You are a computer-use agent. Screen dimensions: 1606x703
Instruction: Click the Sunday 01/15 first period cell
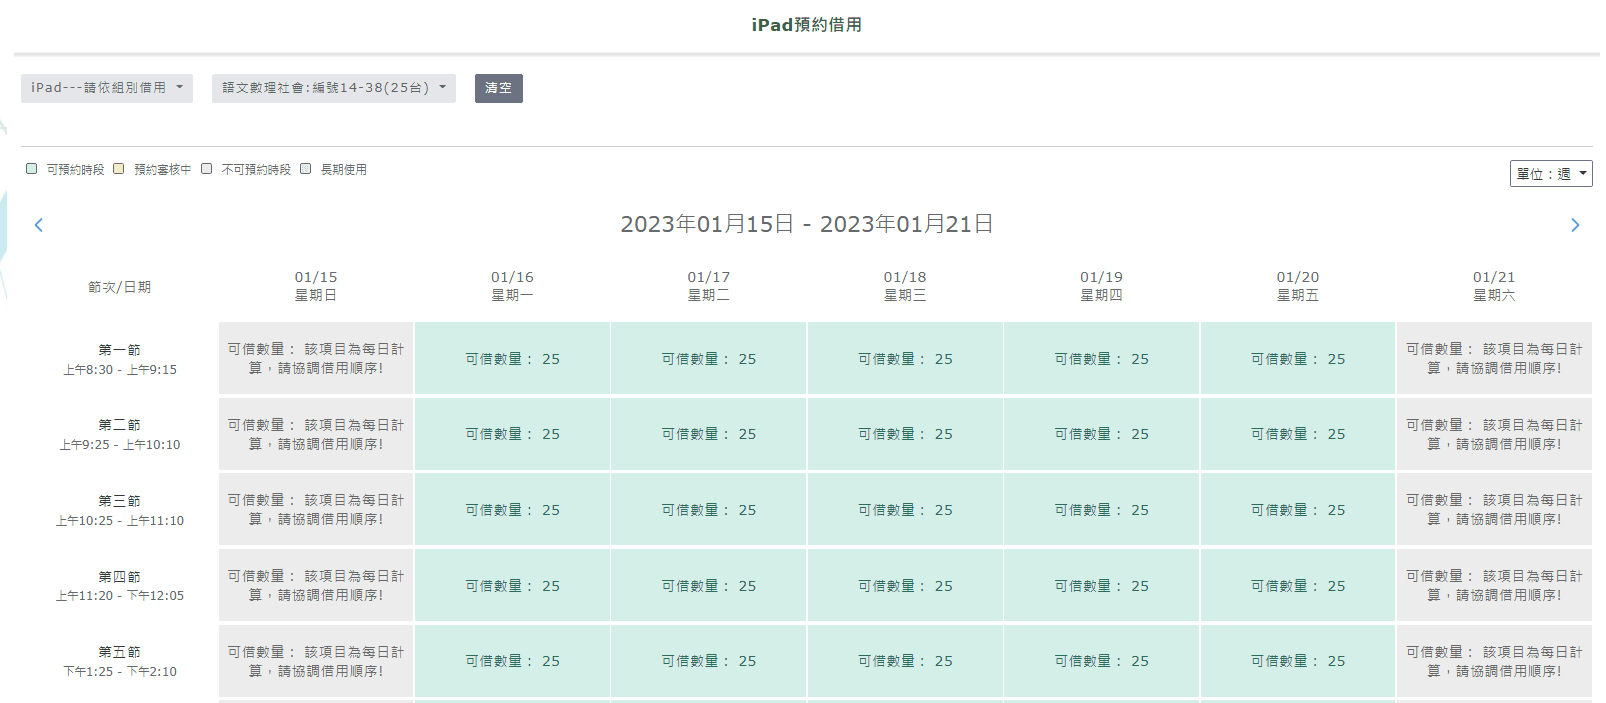click(x=316, y=359)
